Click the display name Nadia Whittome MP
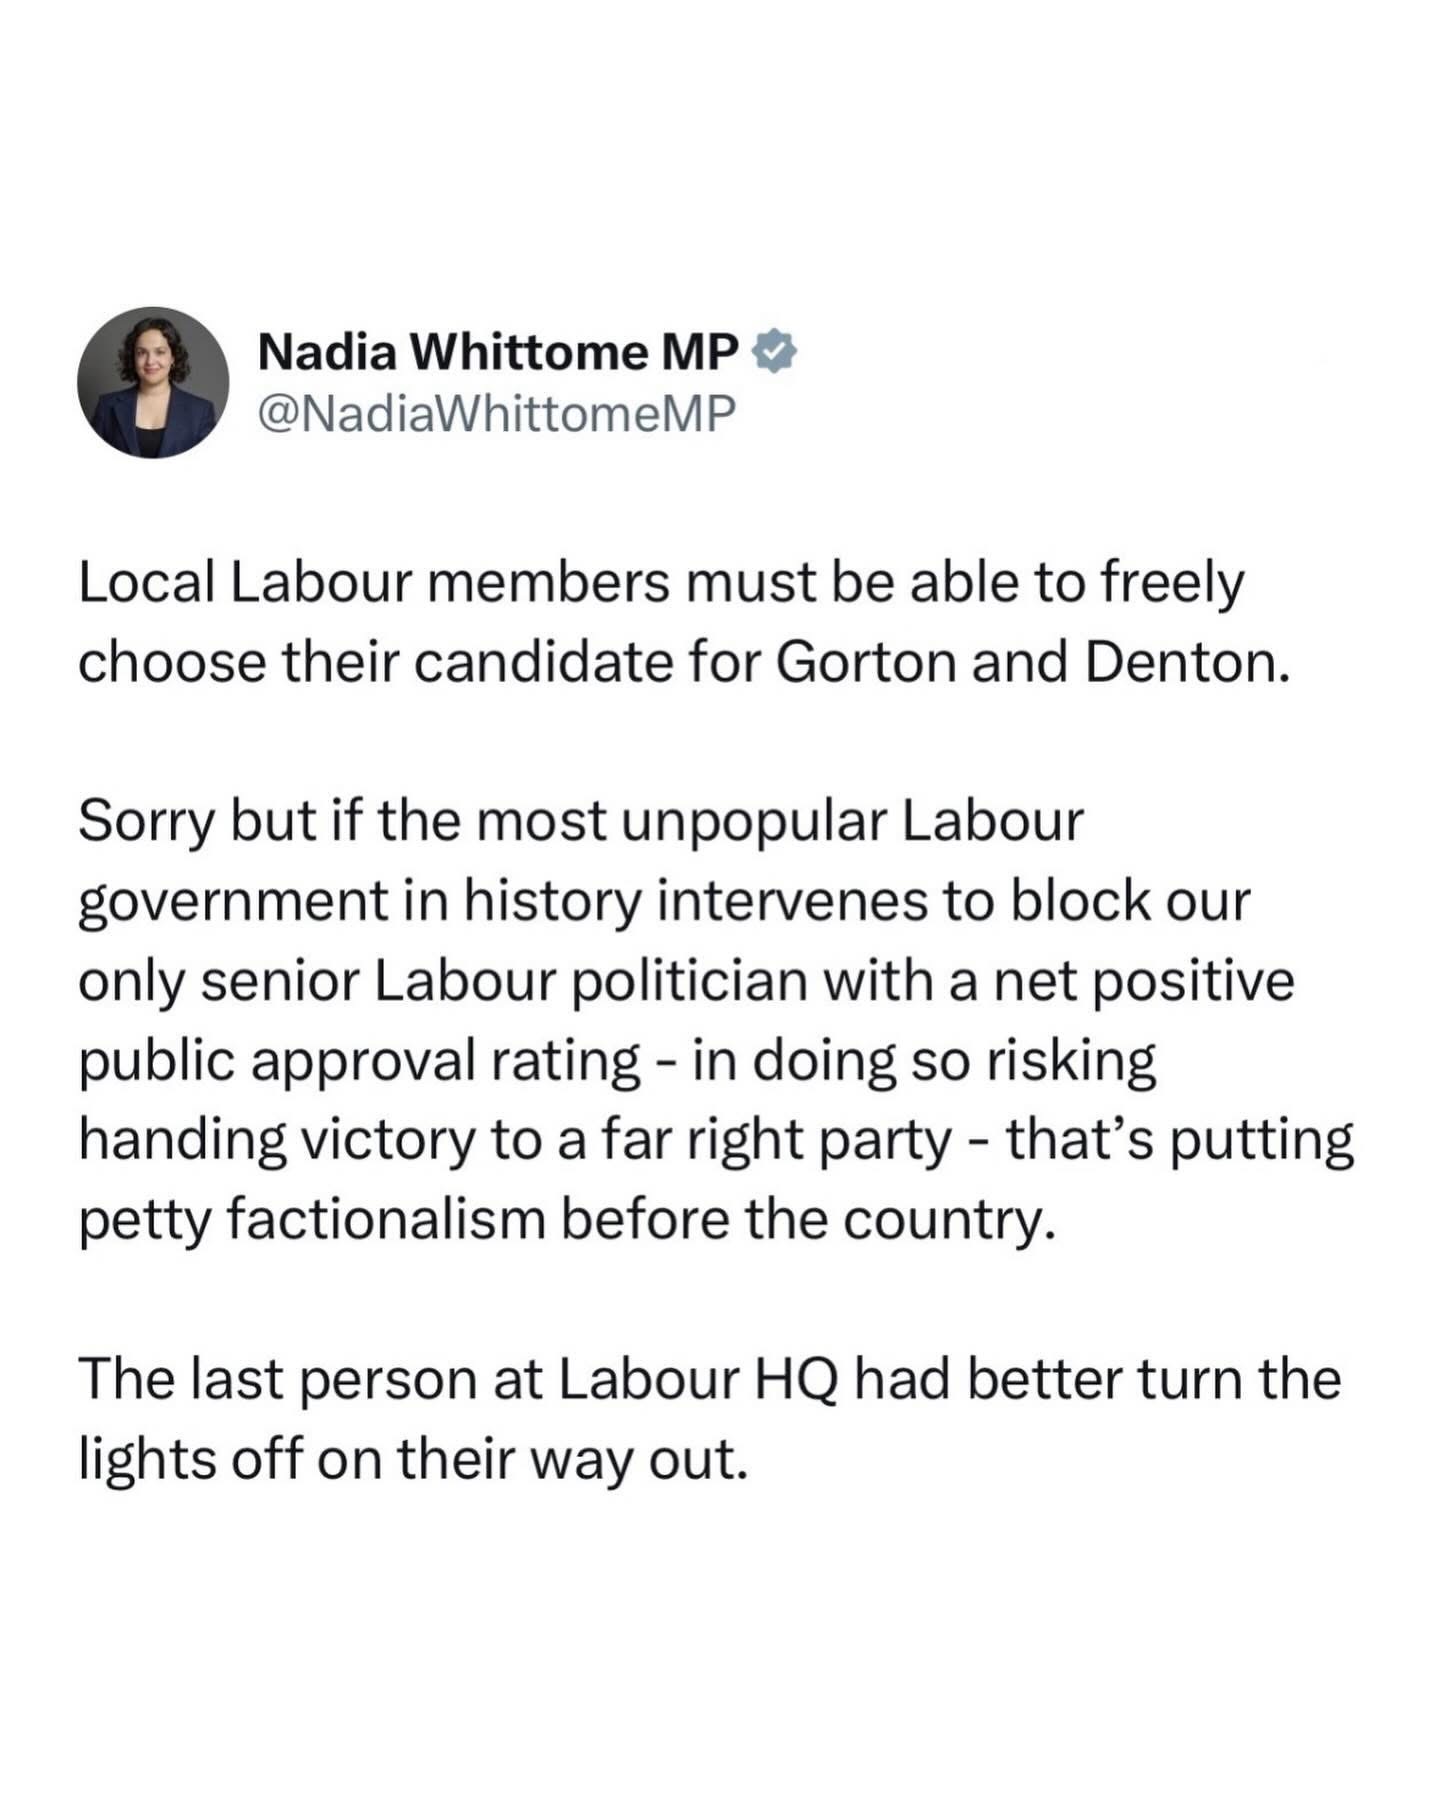 point(498,352)
